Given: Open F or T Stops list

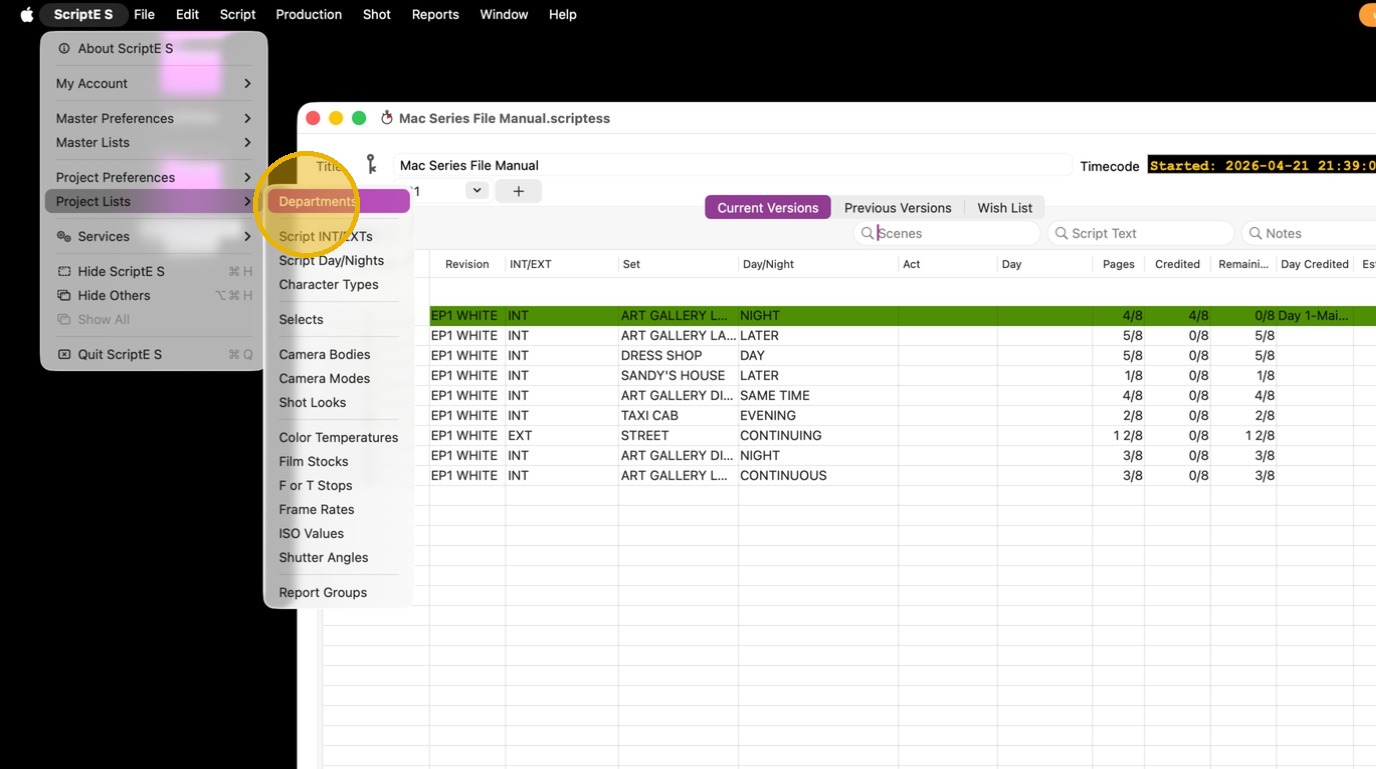Looking at the screenshot, I should [x=338, y=485].
